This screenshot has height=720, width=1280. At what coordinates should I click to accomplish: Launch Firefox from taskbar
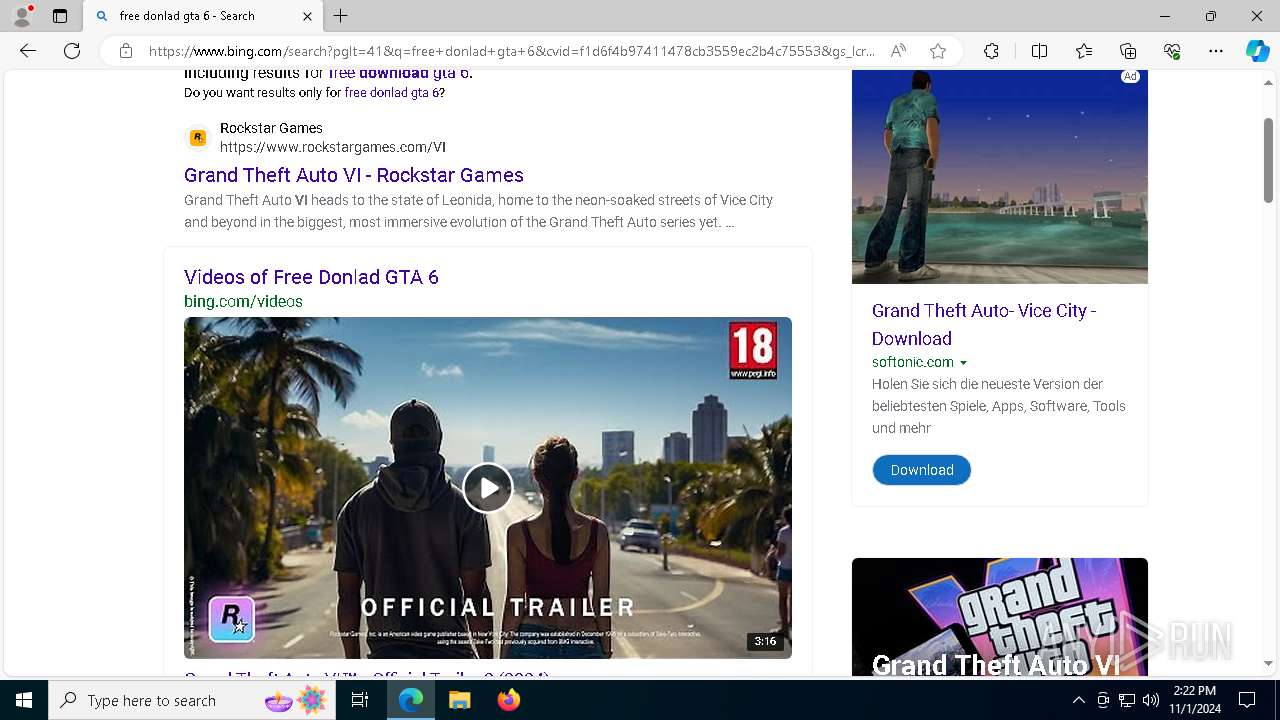tap(509, 700)
